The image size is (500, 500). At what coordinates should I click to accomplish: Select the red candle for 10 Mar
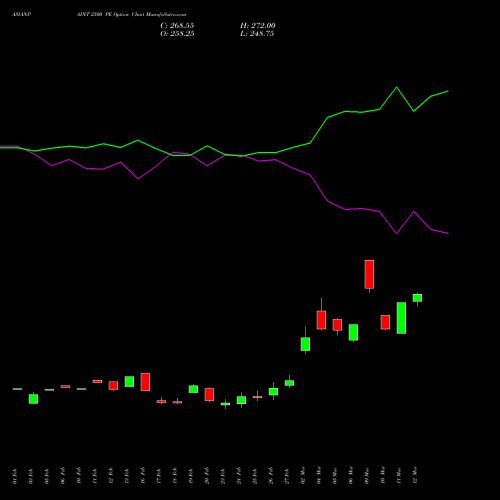click(x=385, y=322)
